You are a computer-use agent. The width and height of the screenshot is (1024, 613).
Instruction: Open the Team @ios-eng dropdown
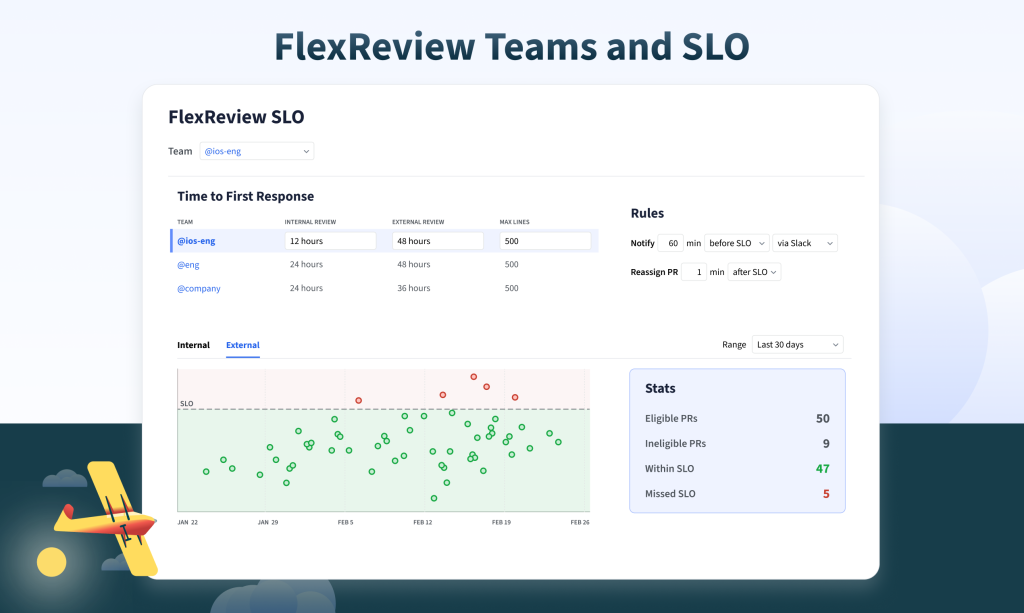pyautogui.click(x=256, y=151)
